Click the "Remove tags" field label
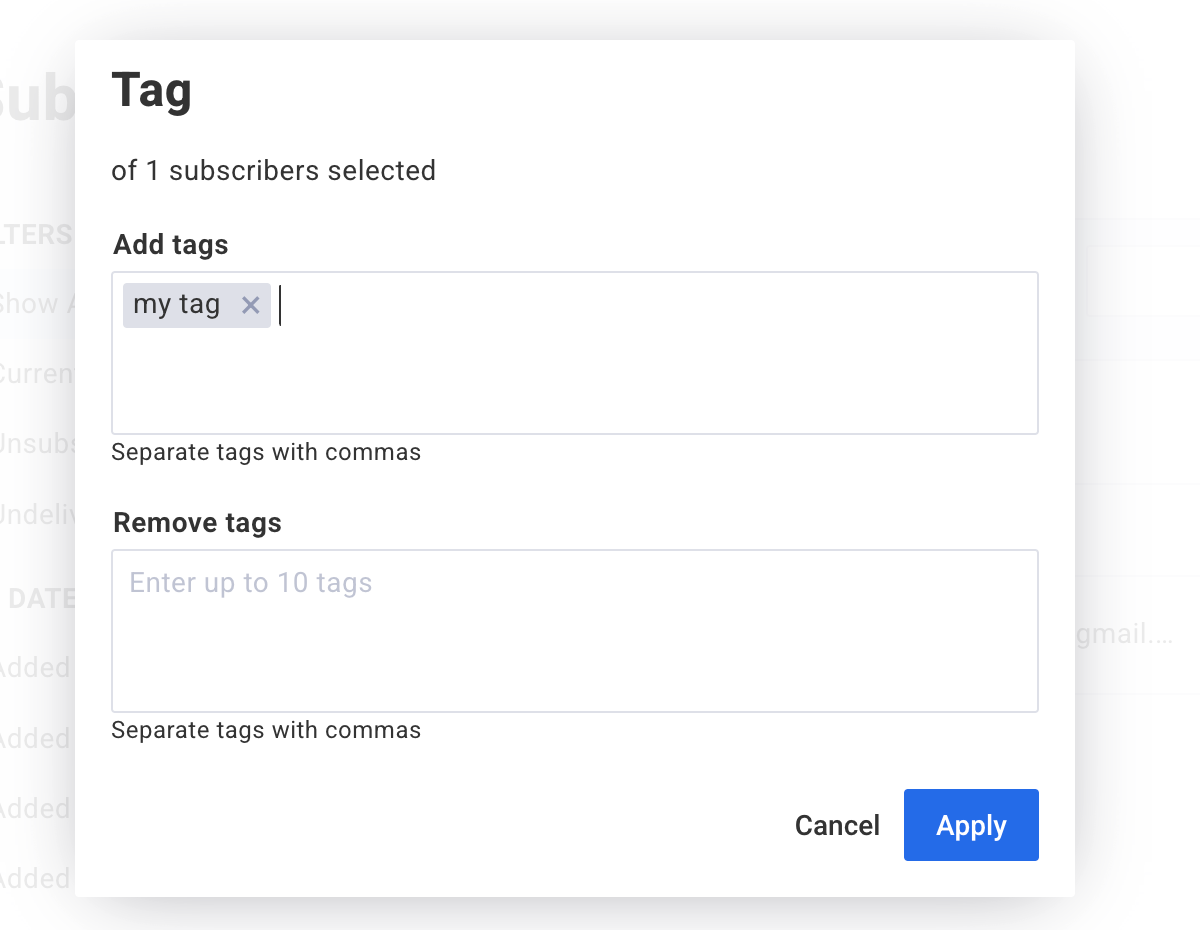Viewport: 1200px width, 930px height. [197, 523]
